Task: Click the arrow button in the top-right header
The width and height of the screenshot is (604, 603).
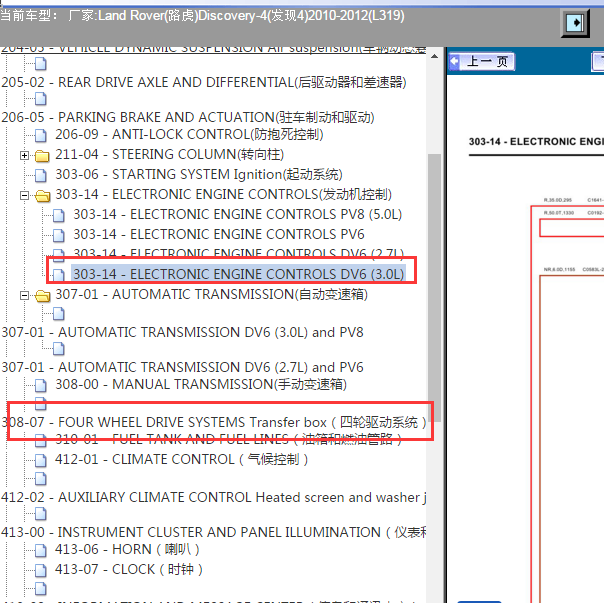Action: pos(575,23)
